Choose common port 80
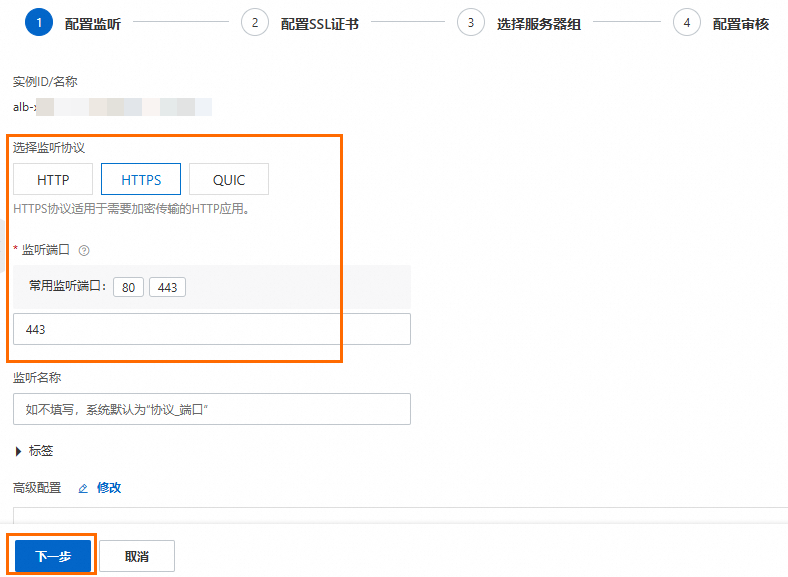Viewport: 788px width, 577px height. [129, 287]
